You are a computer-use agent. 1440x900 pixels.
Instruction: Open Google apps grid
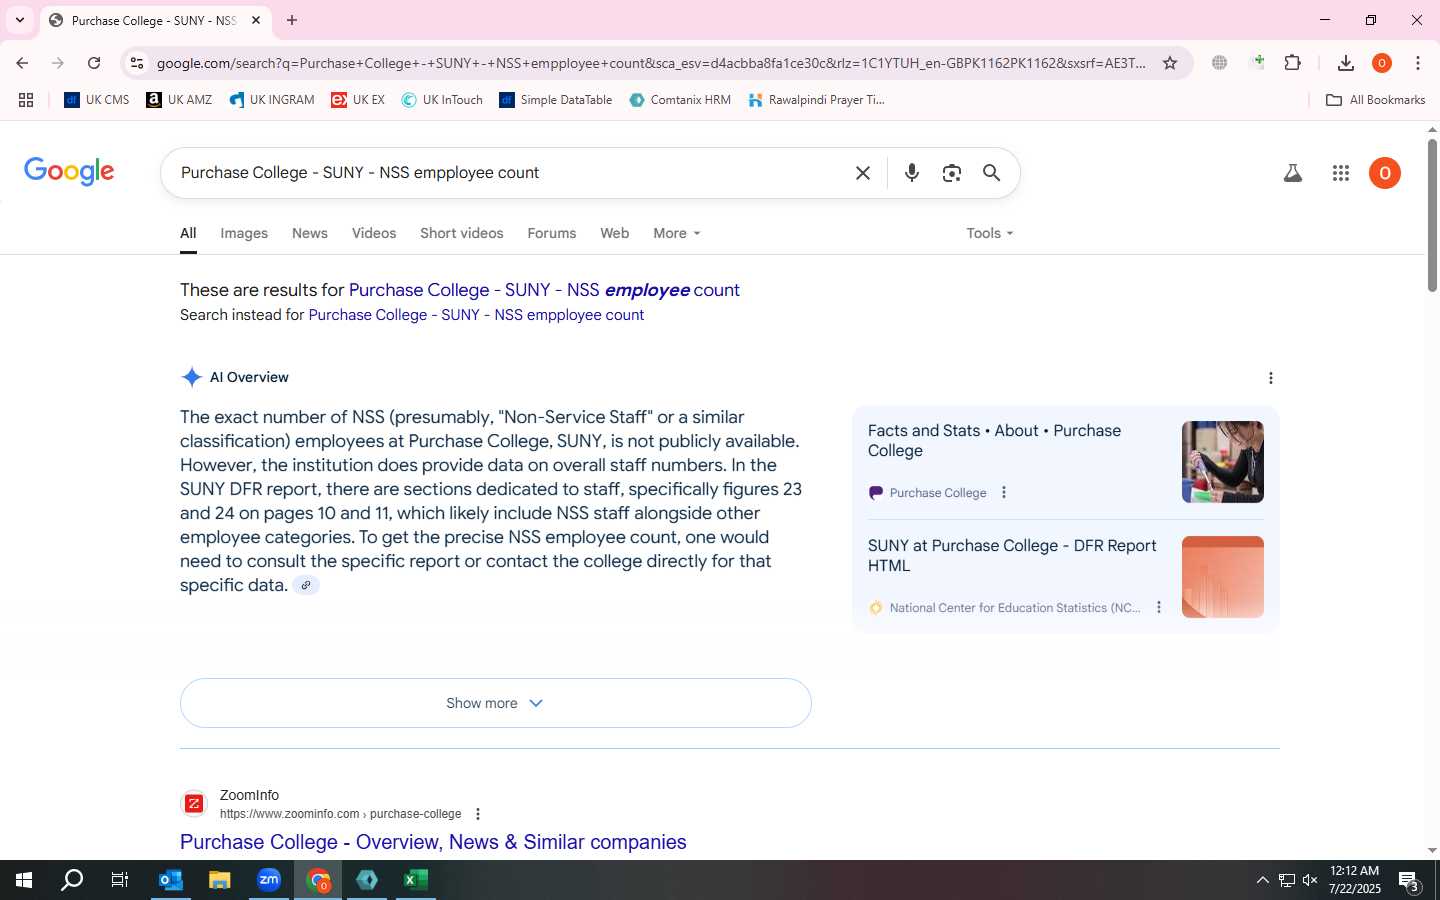(x=1341, y=173)
